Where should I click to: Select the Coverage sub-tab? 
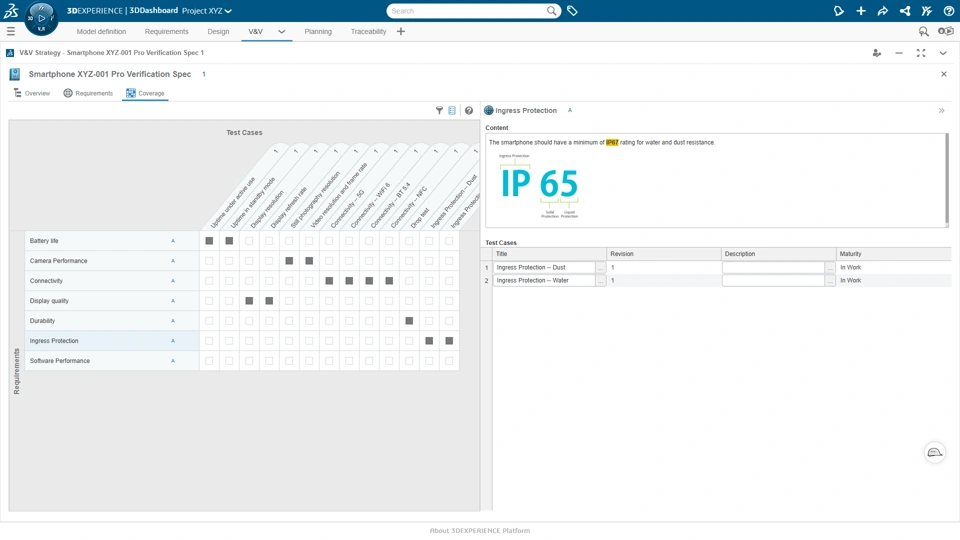pos(145,93)
